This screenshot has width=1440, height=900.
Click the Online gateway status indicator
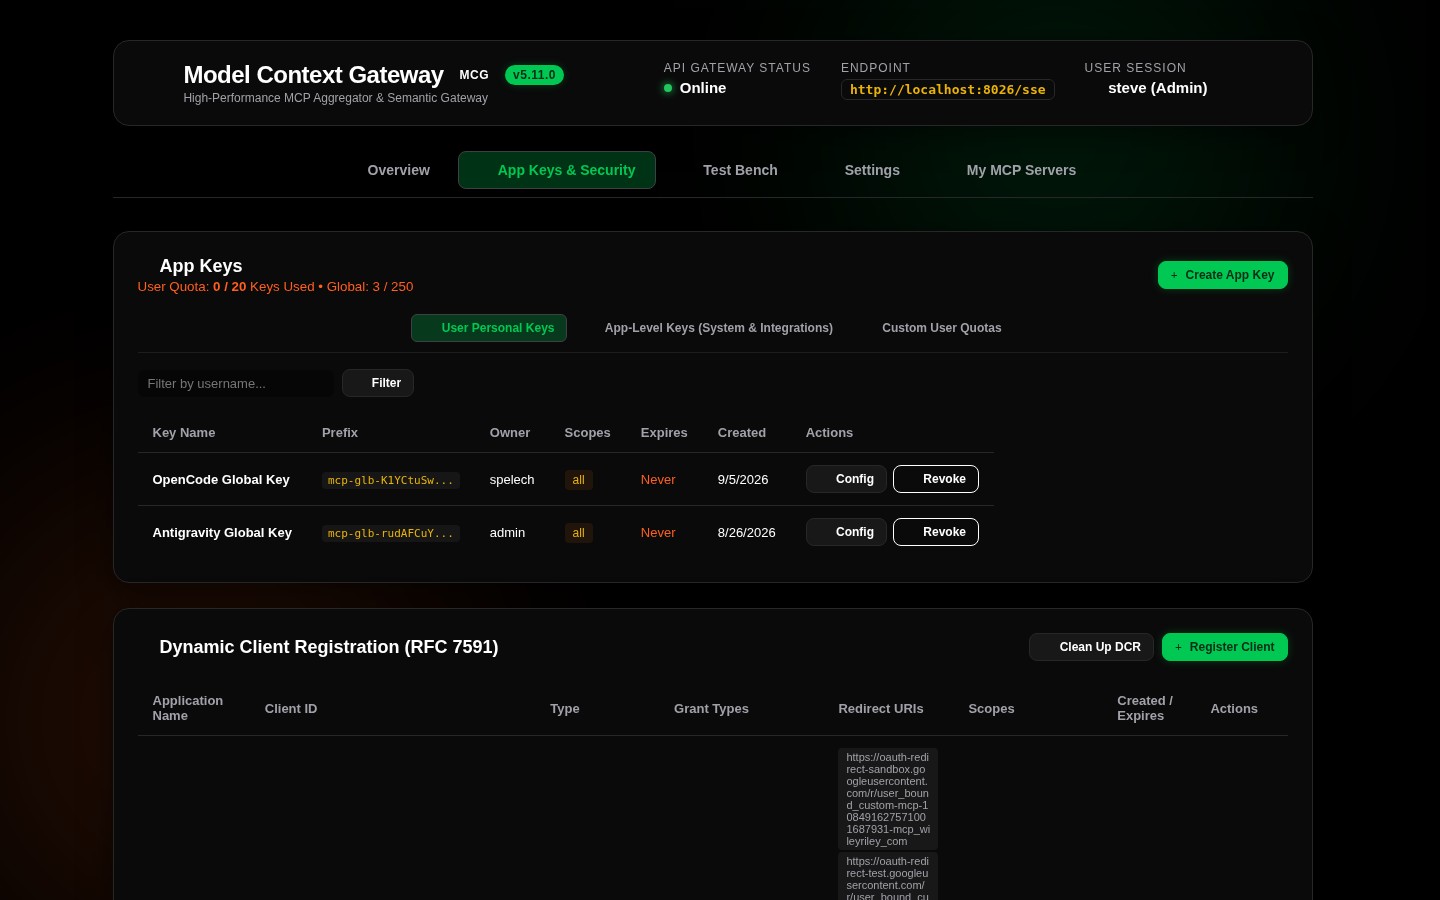coord(695,88)
